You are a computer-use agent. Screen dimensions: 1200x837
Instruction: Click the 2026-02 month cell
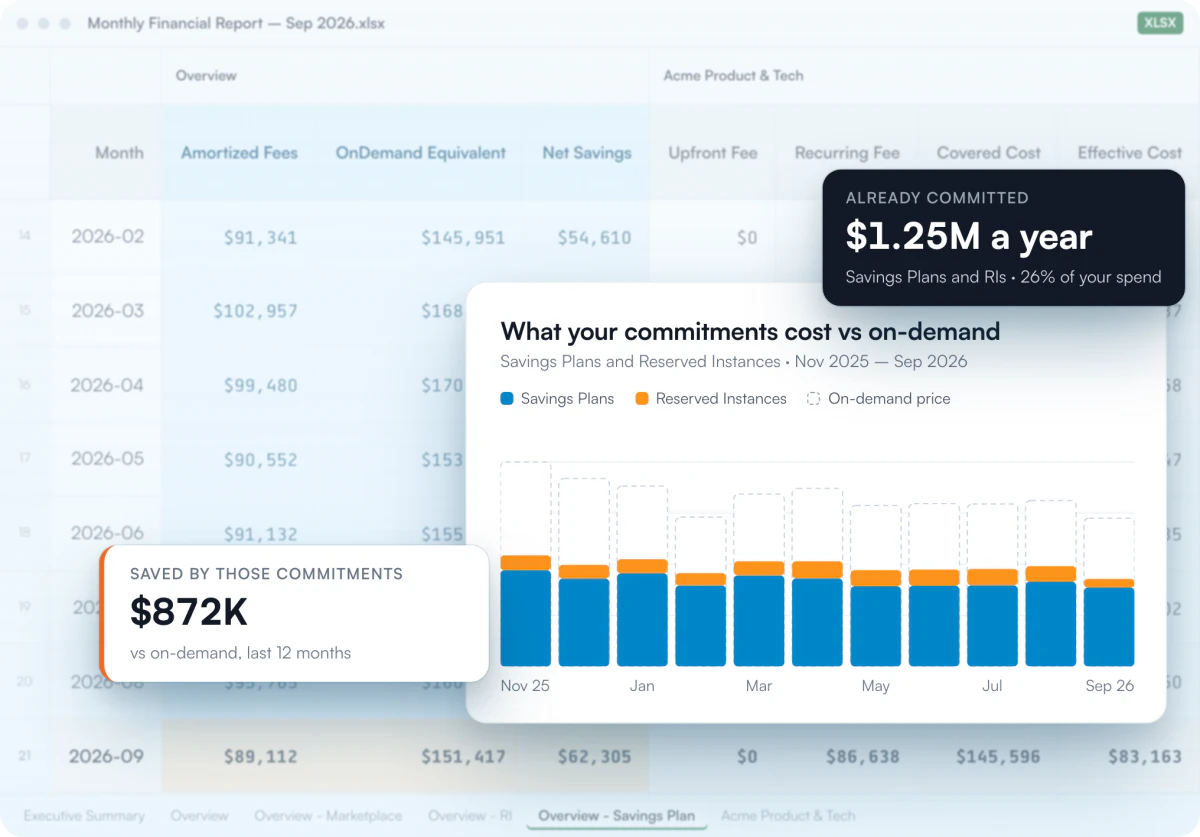coord(107,237)
